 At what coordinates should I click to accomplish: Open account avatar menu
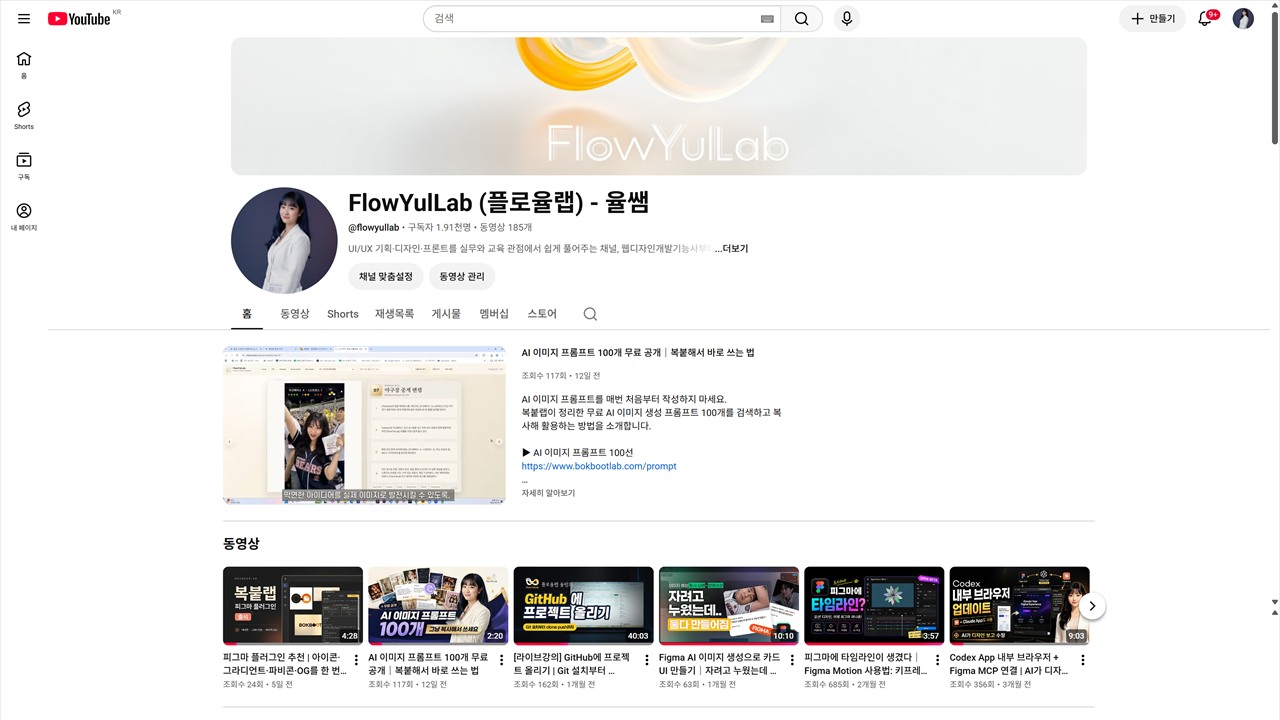coord(1243,19)
